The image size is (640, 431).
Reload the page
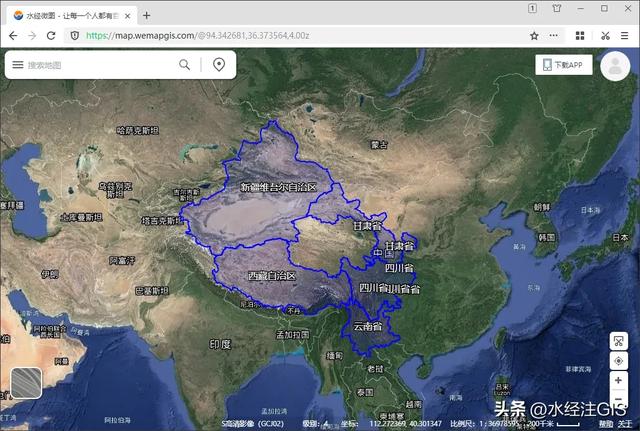[51, 36]
